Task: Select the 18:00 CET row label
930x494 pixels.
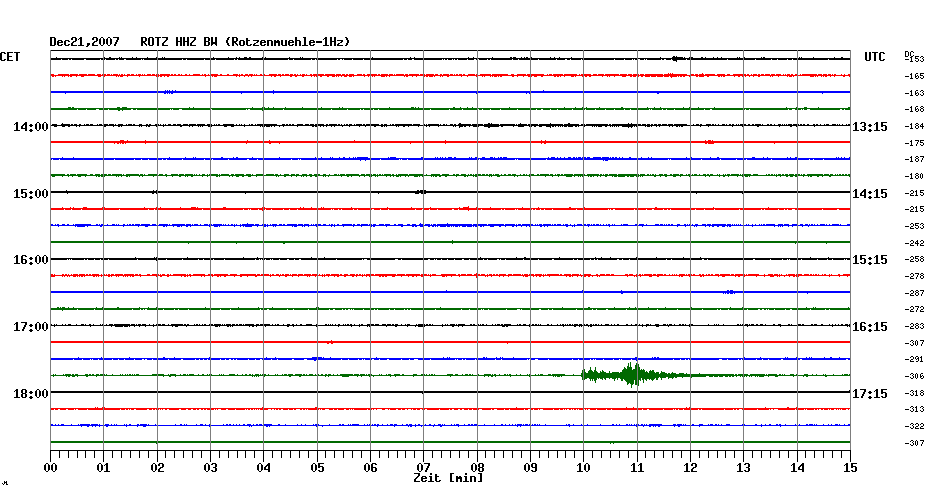Action: (x=31, y=394)
